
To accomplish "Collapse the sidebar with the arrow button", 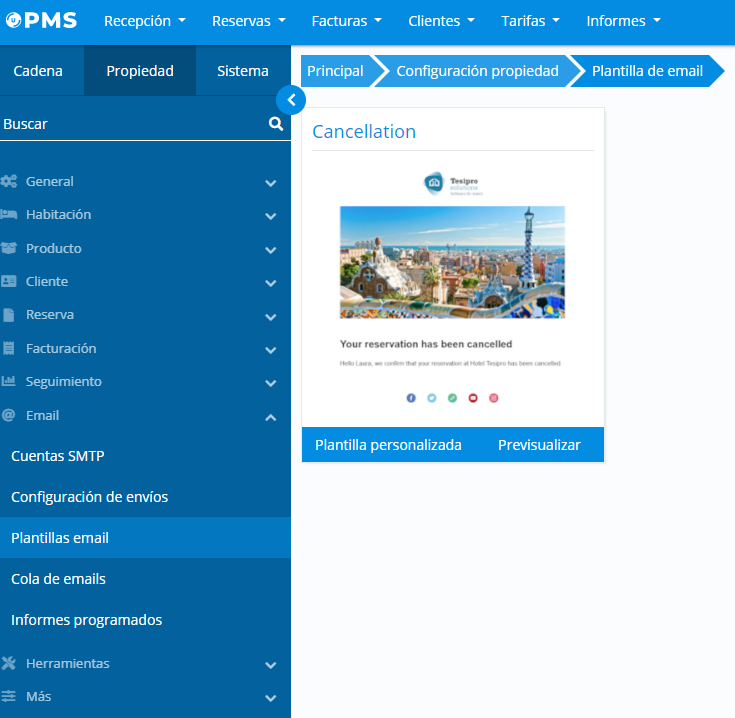I will (290, 99).
